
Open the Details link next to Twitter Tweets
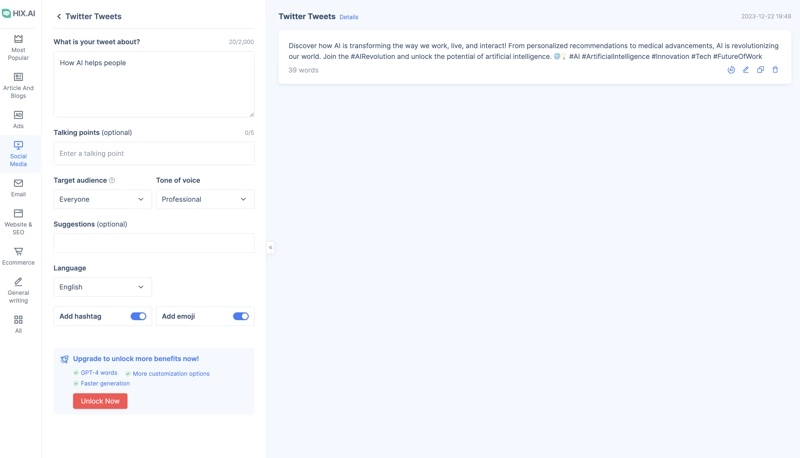[x=349, y=17]
